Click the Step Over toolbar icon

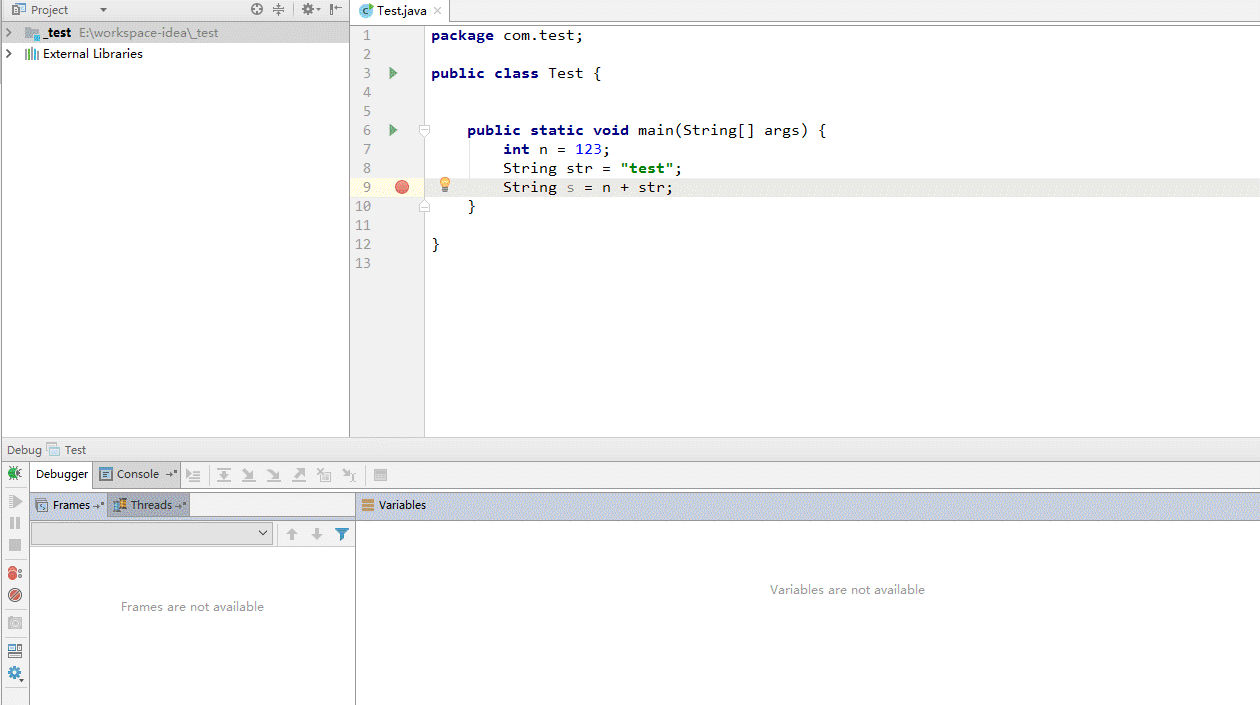(x=224, y=475)
